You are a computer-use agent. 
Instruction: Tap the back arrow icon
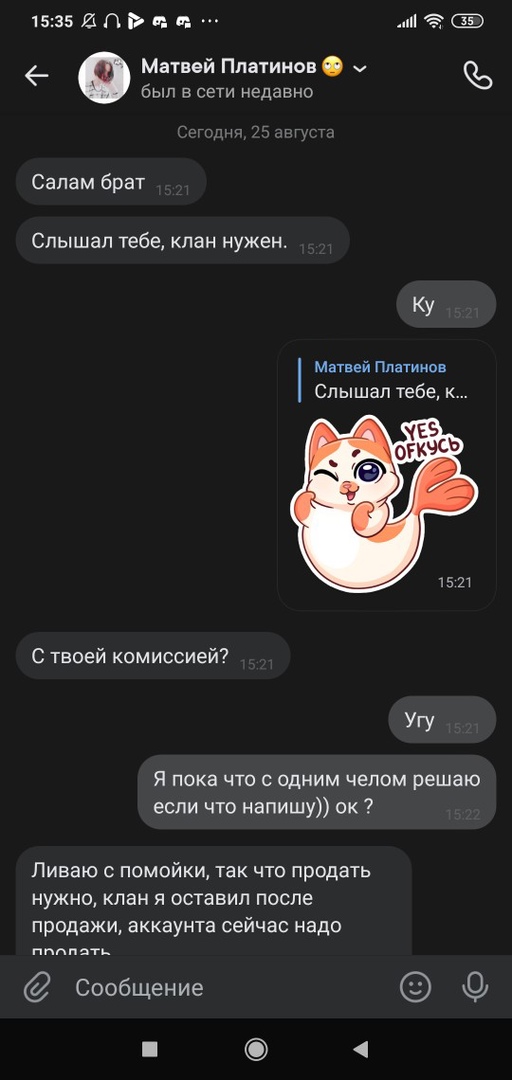pos(37,76)
